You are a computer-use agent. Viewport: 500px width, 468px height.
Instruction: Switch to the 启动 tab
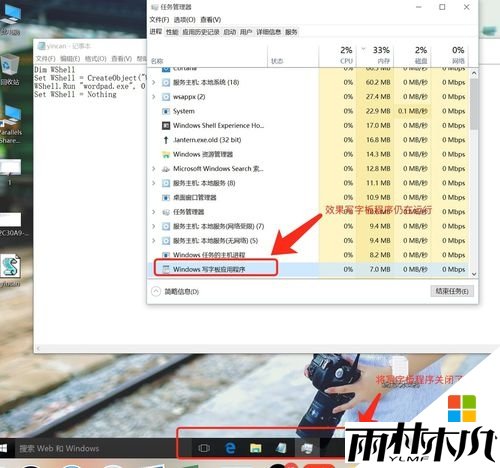click(x=229, y=32)
